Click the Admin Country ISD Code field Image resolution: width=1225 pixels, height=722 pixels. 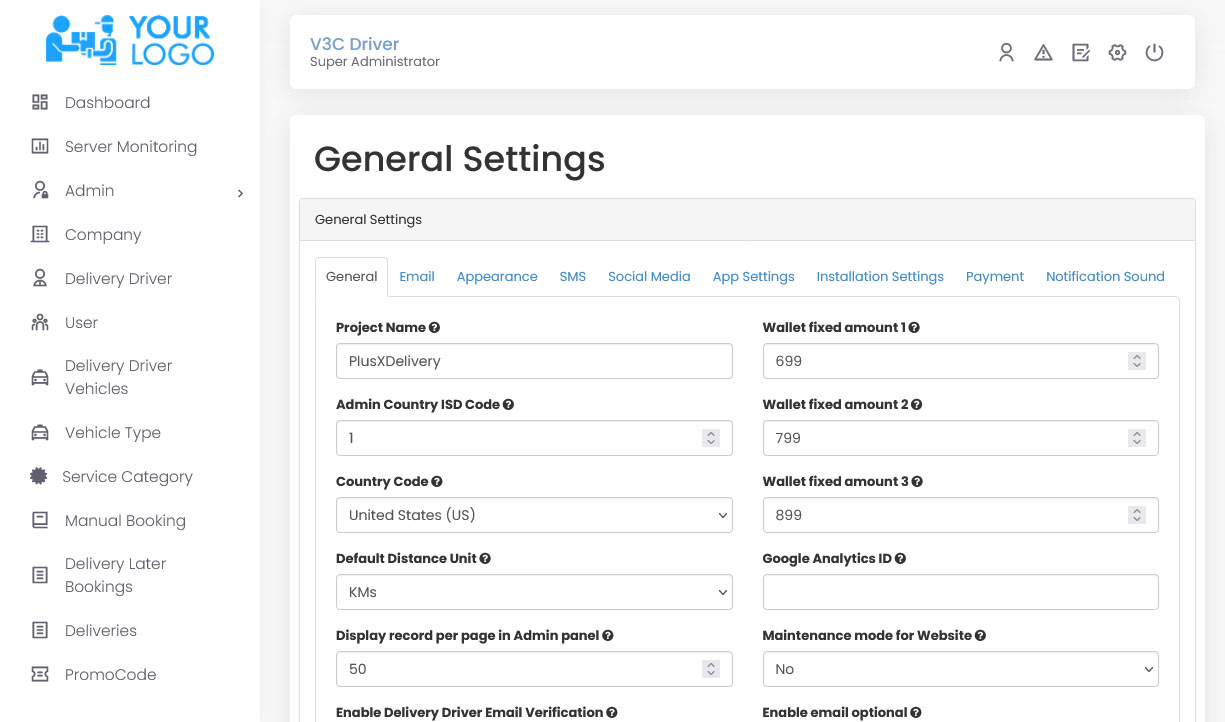(x=534, y=438)
